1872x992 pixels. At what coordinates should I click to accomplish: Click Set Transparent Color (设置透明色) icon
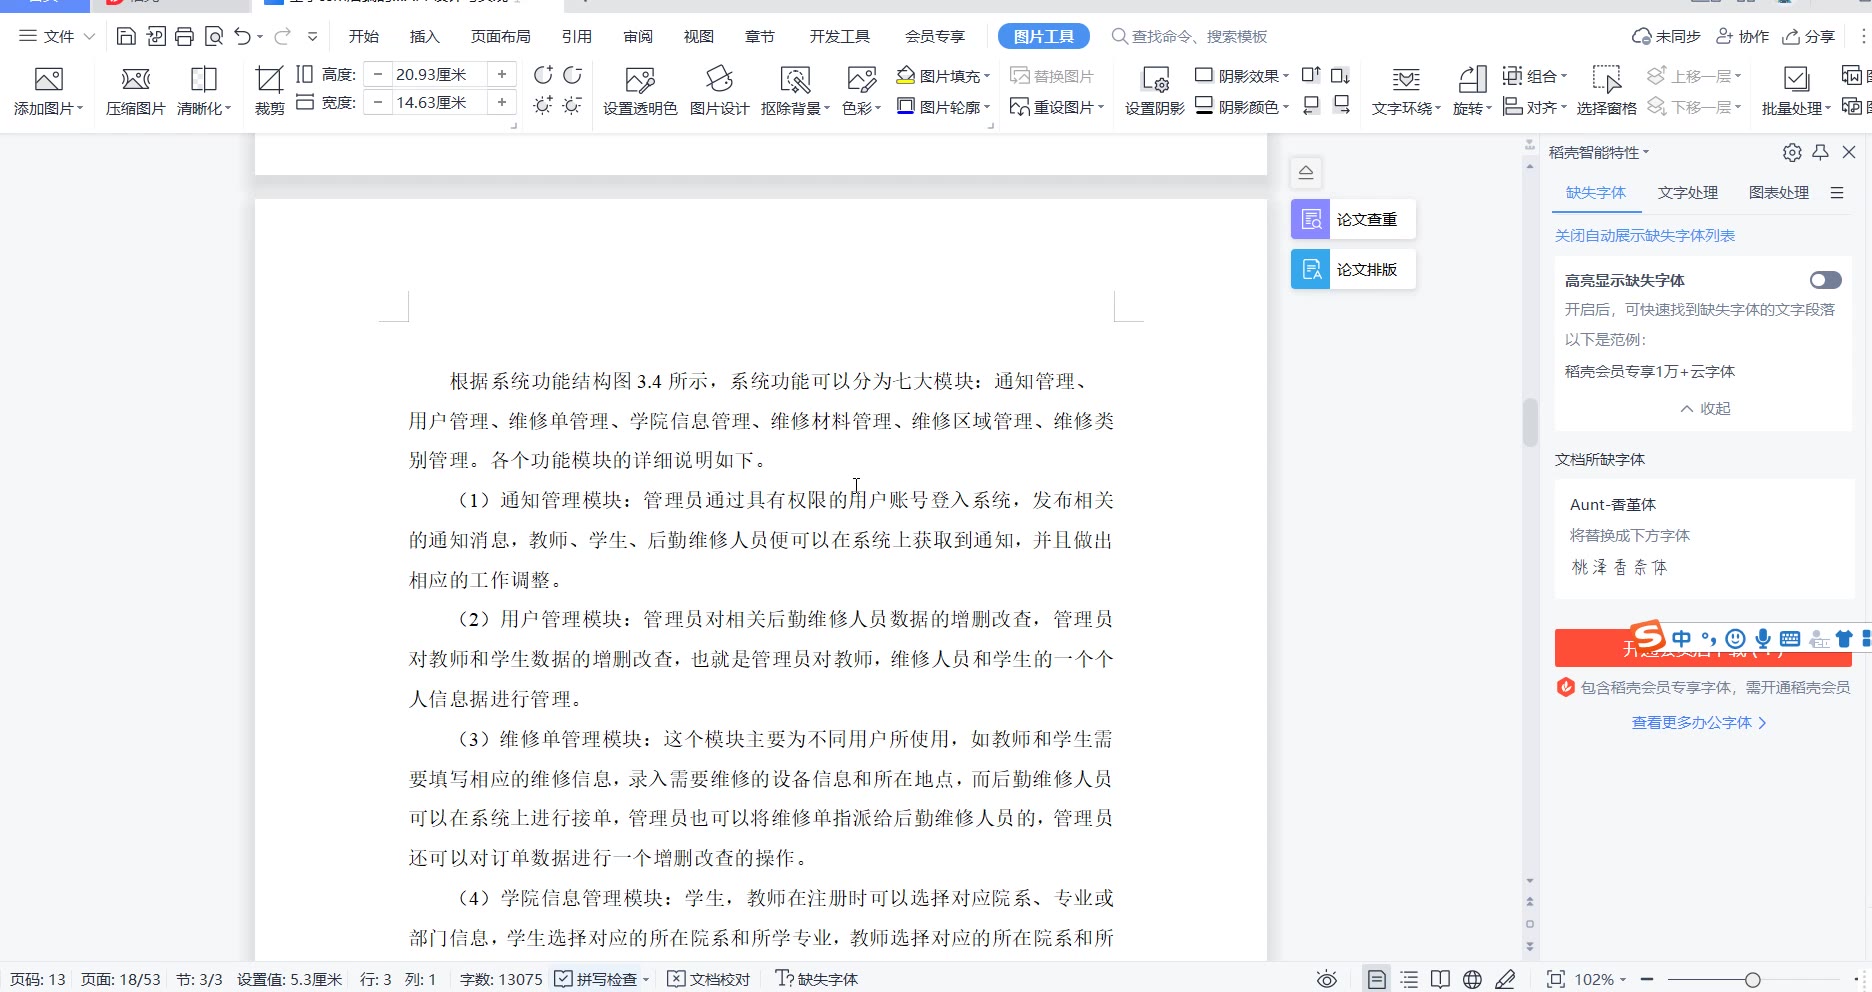[640, 80]
